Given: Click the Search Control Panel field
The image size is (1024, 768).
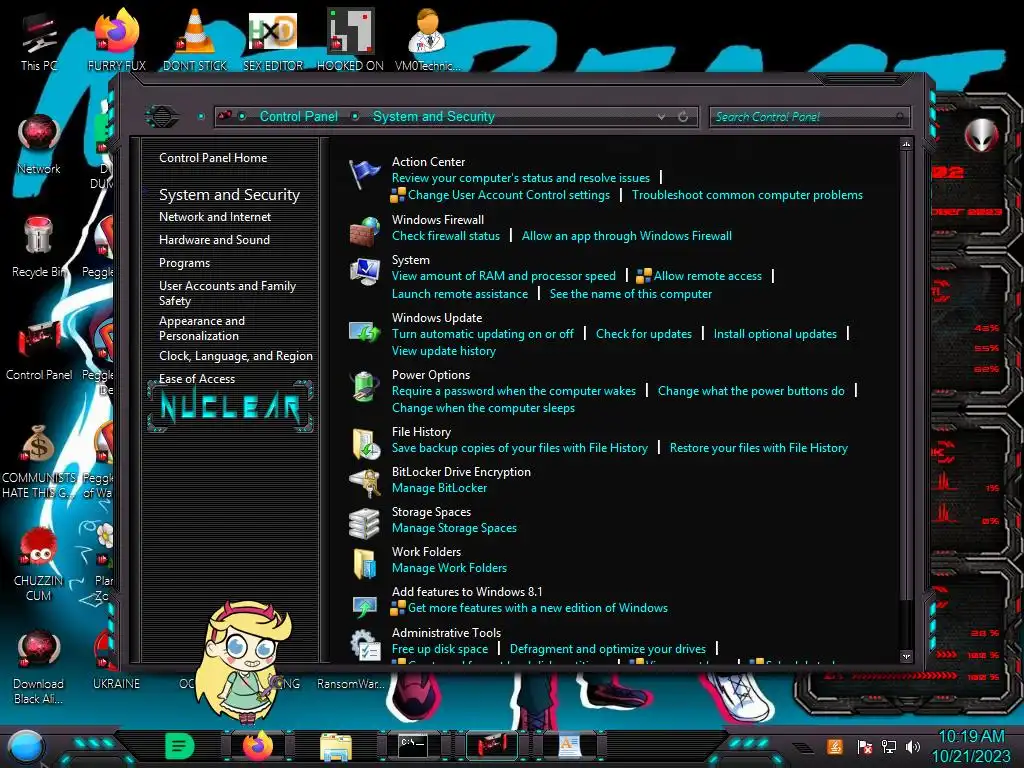Looking at the screenshot, I should point(810,116).
